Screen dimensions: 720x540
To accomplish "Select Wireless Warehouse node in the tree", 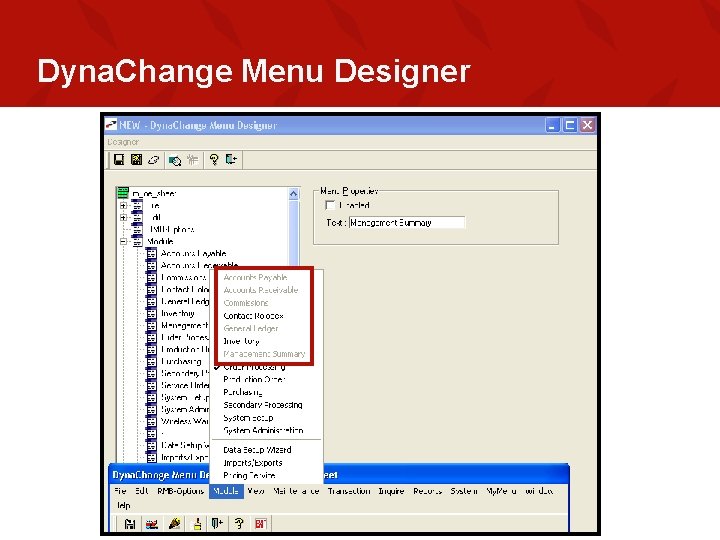I will pyautogui.click(x=185, y=421).
